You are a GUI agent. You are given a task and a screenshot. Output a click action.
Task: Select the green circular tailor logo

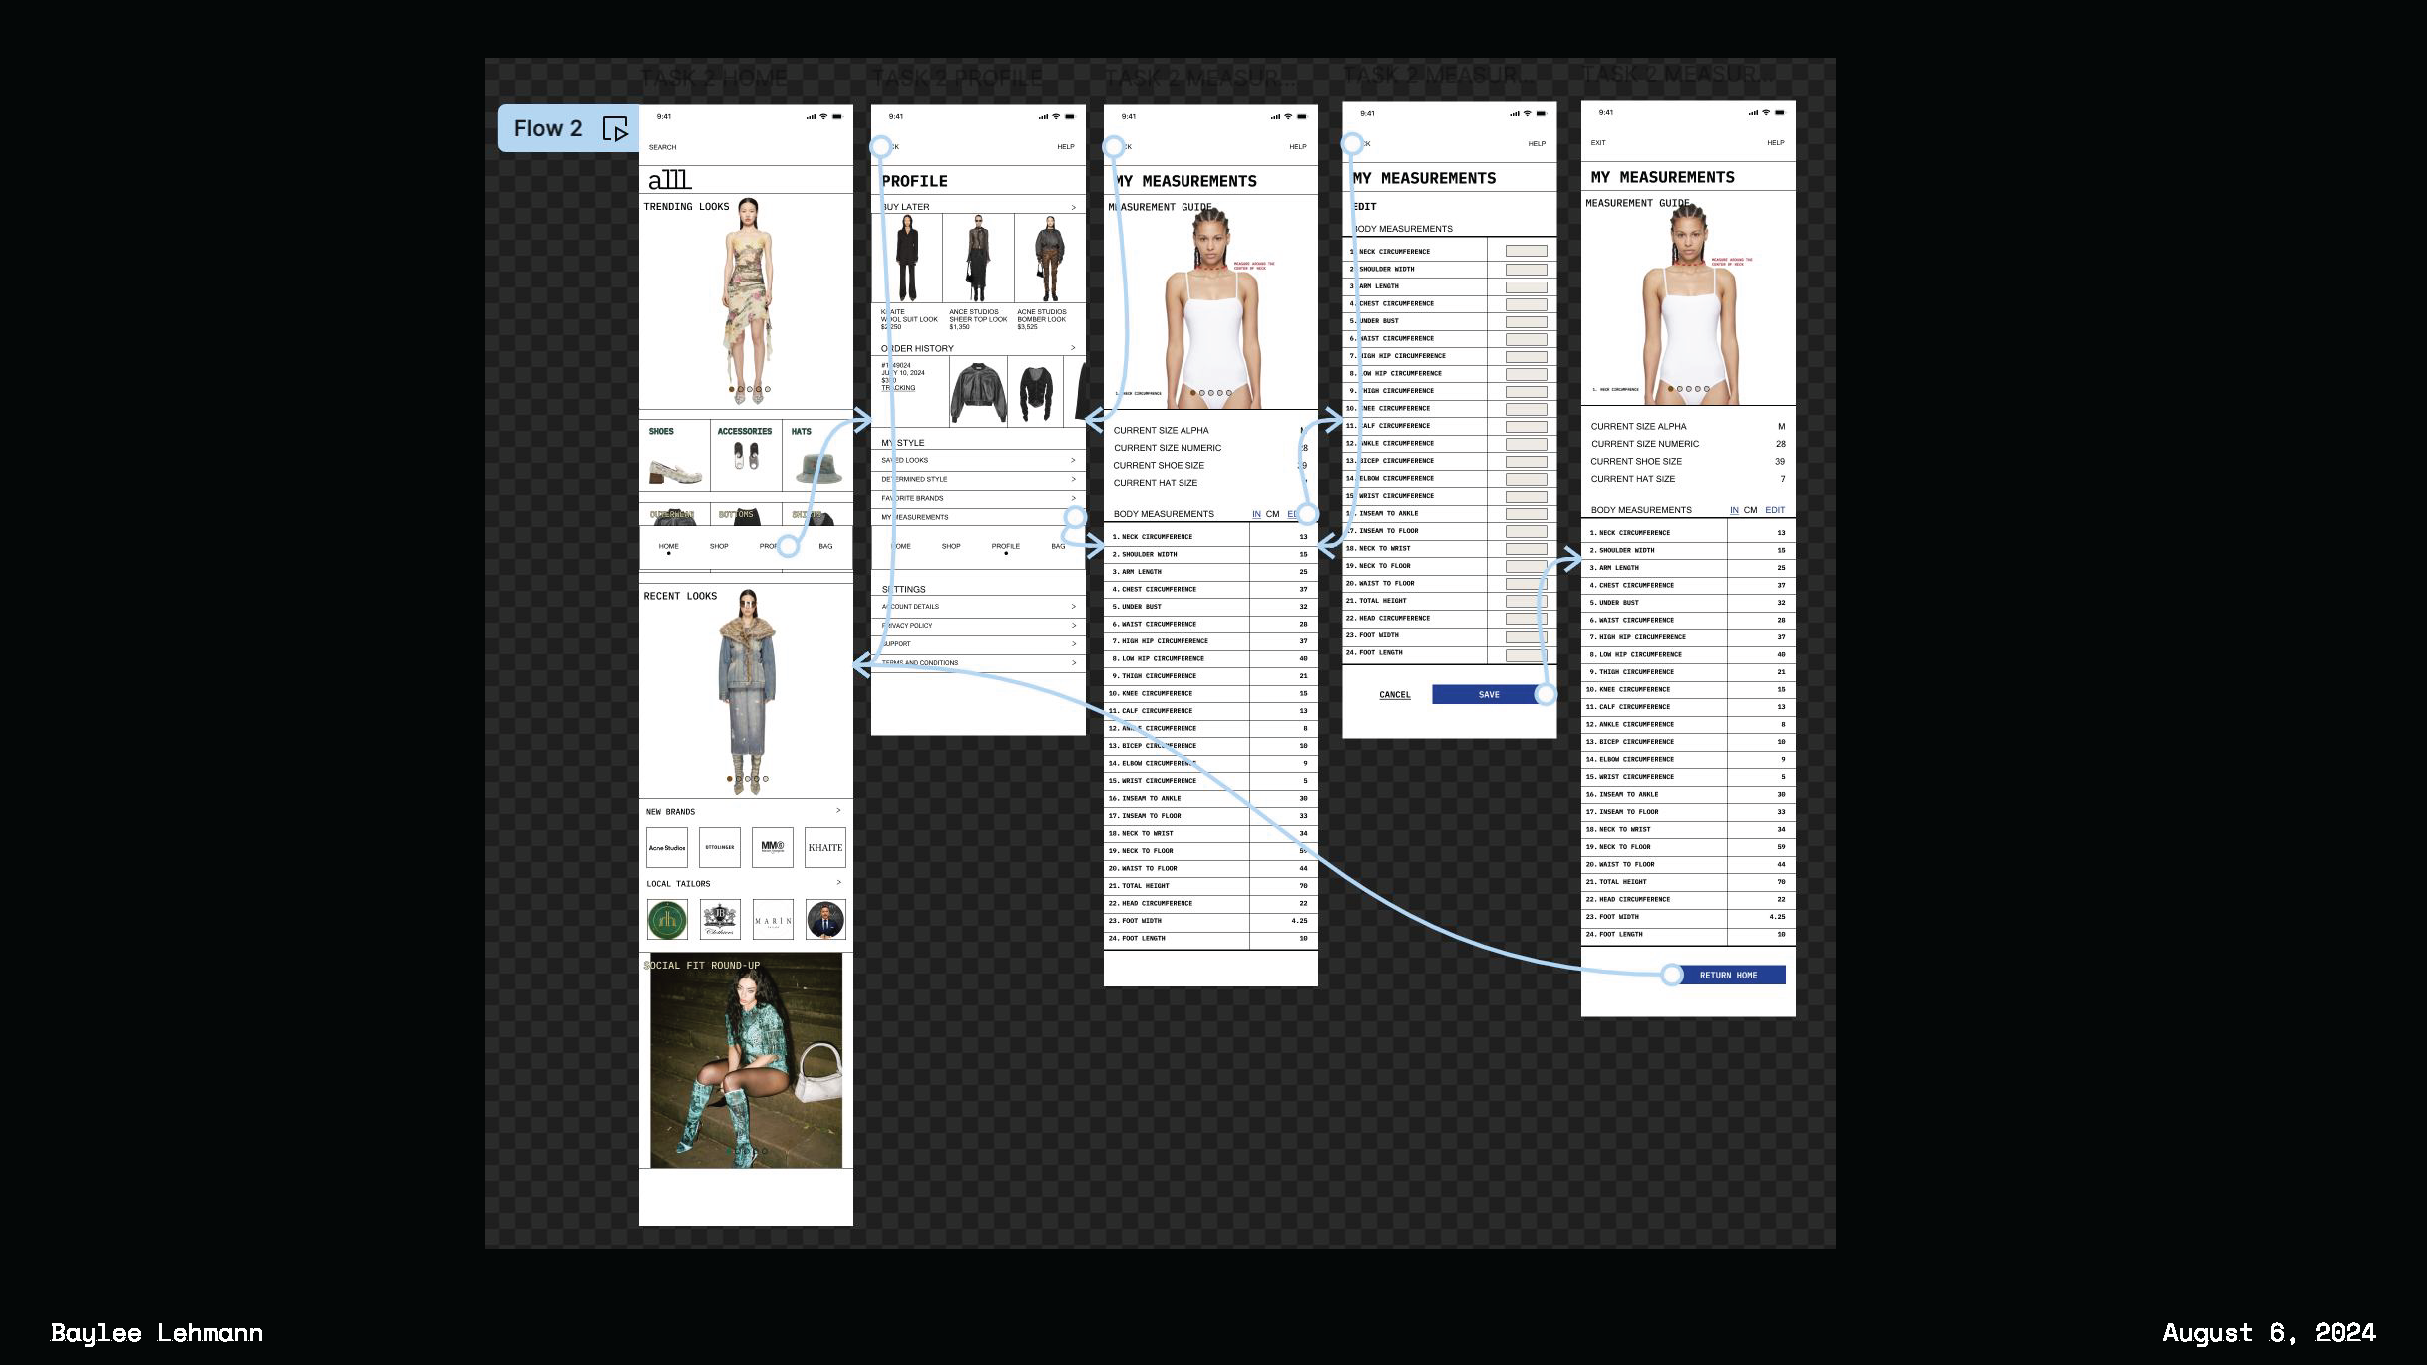[667, 920]
